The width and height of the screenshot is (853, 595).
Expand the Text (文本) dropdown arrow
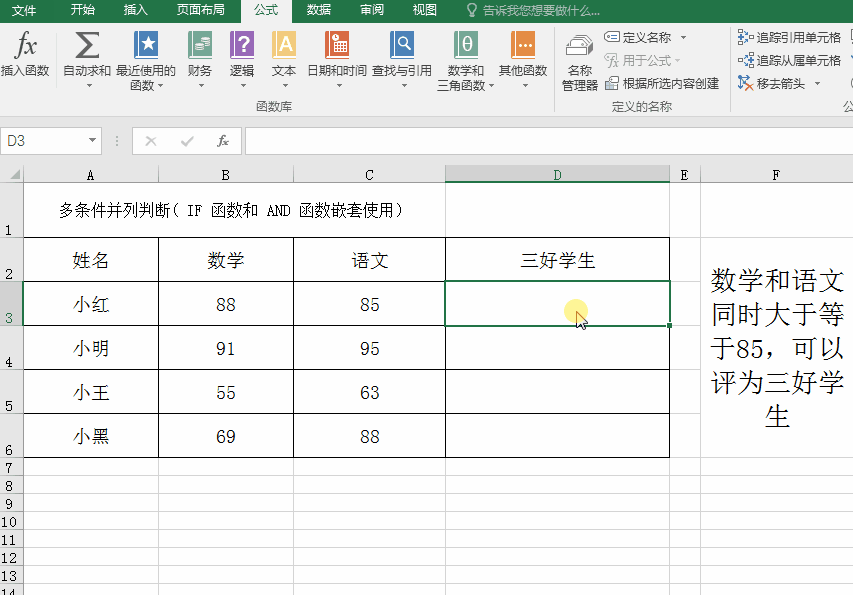pyautogui.click(x=285, y=85)
